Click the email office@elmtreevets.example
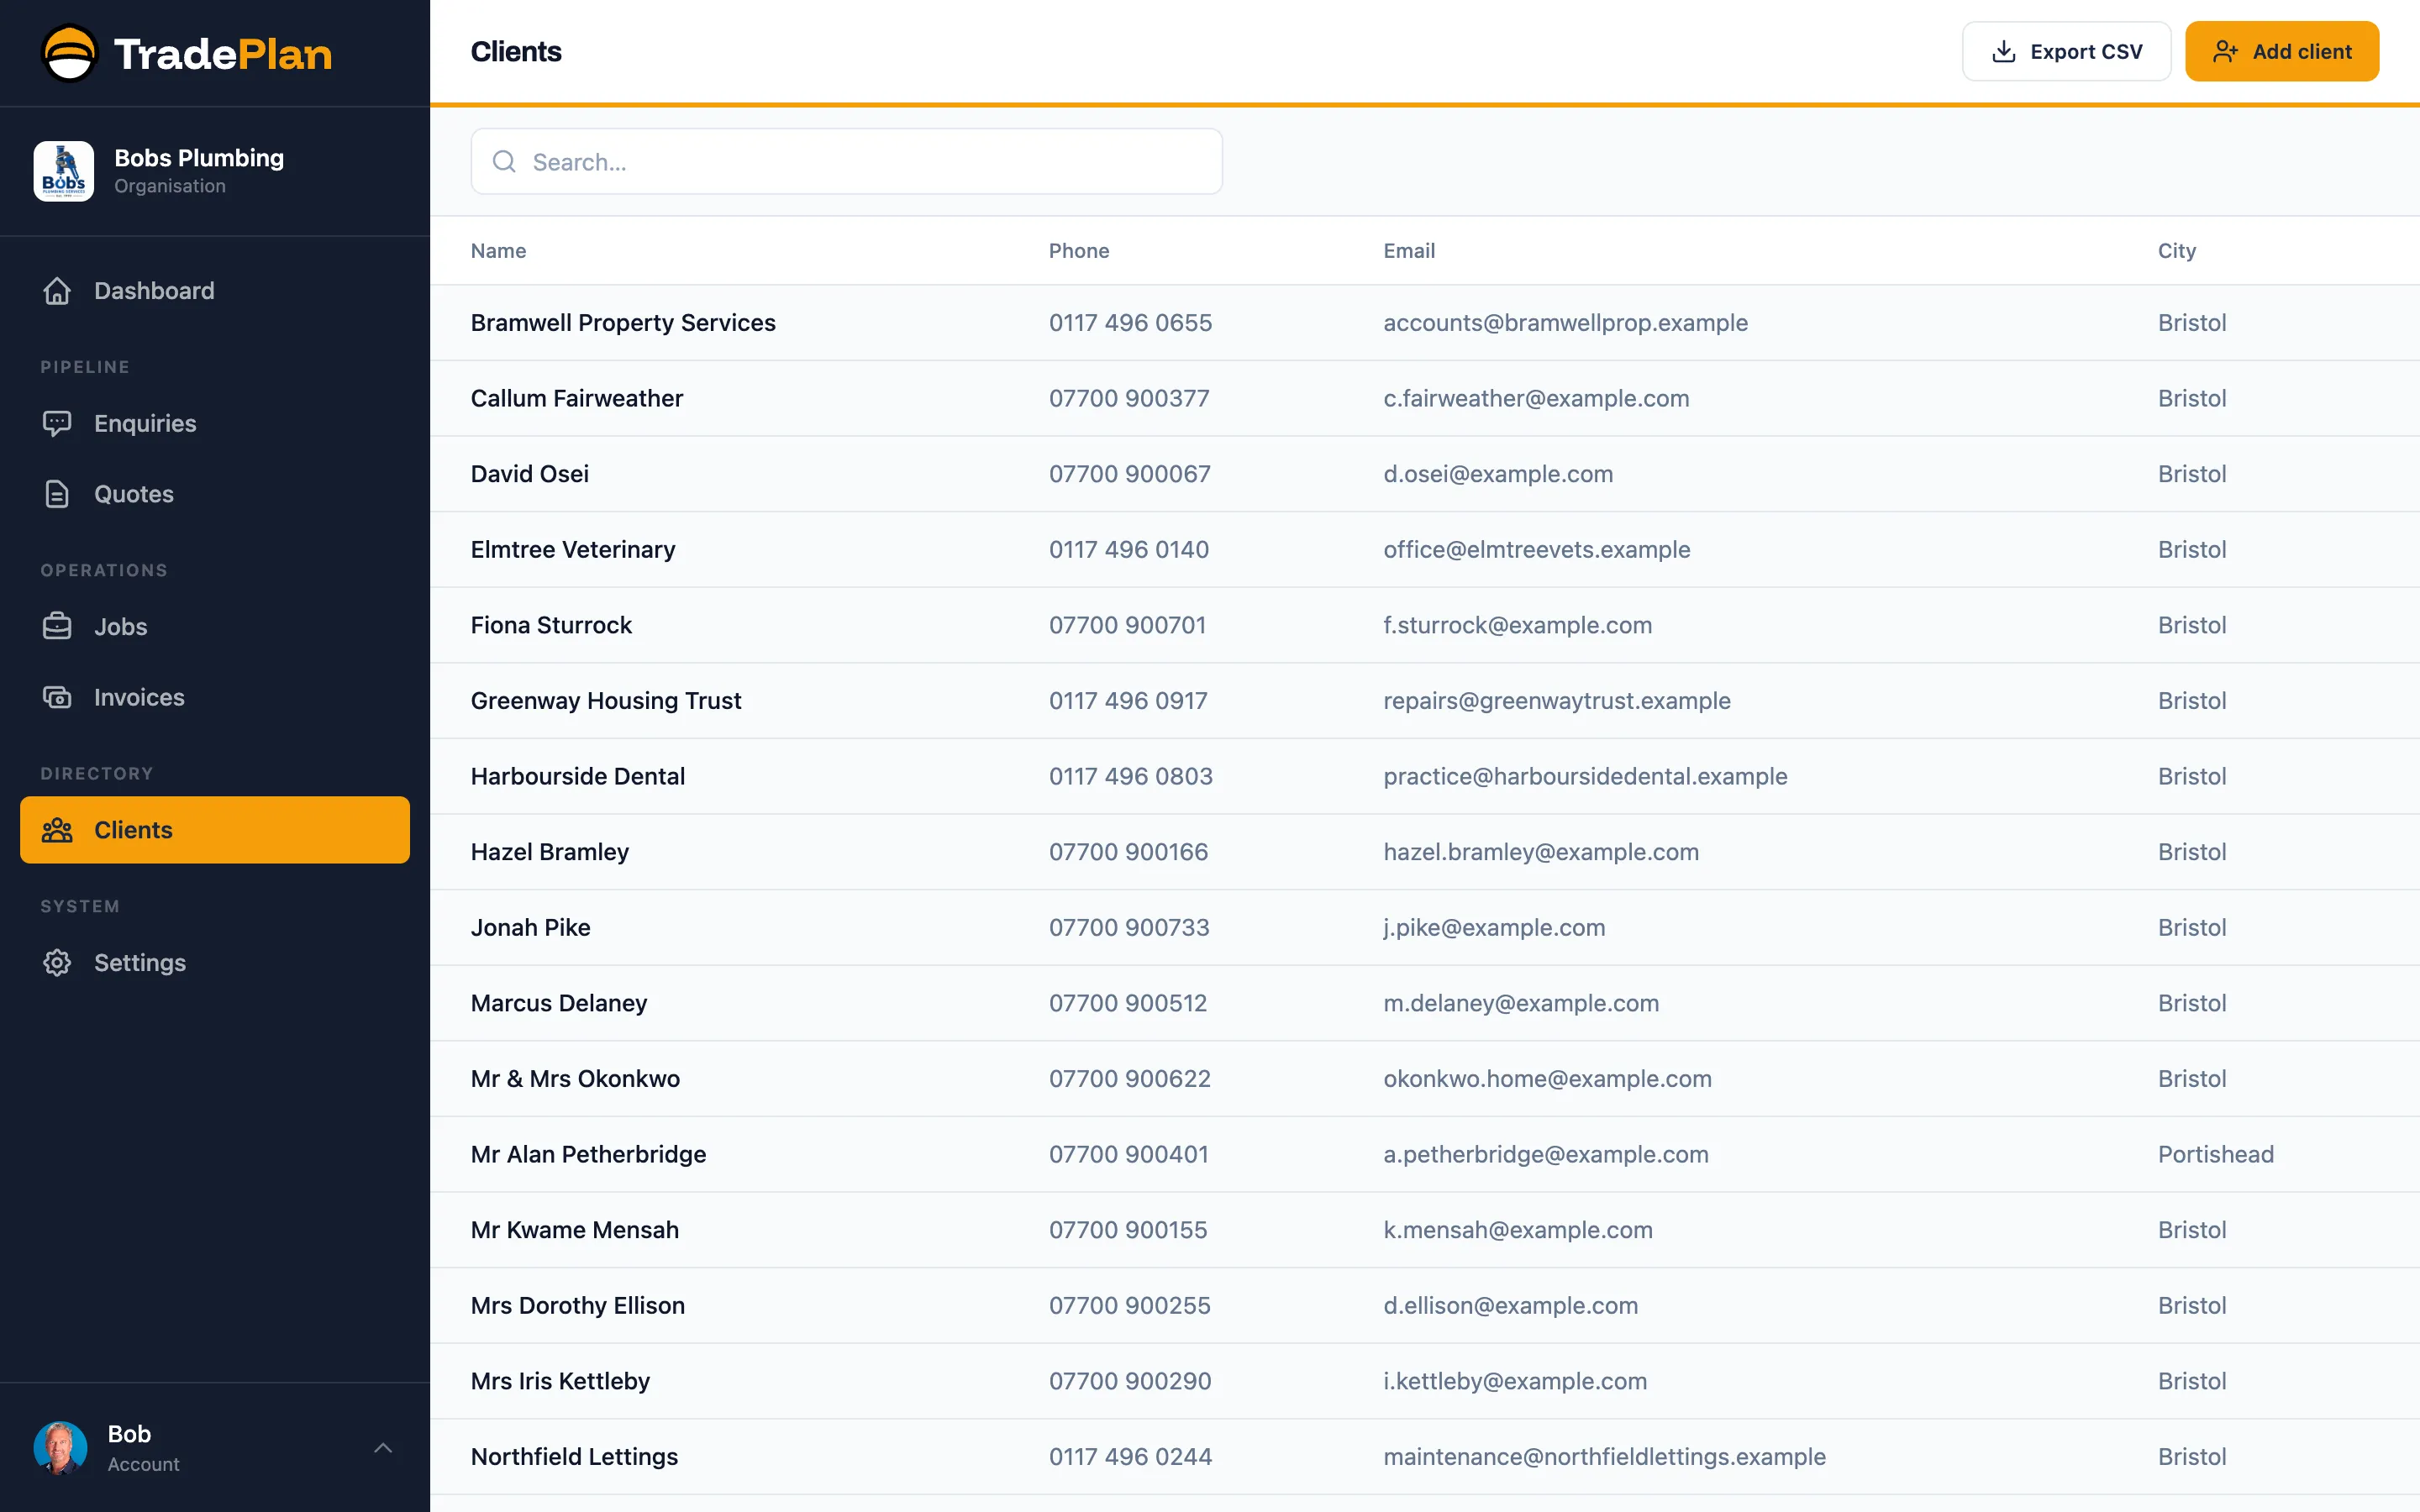Screen dimensions: 2420x1512 (1536, 549)
